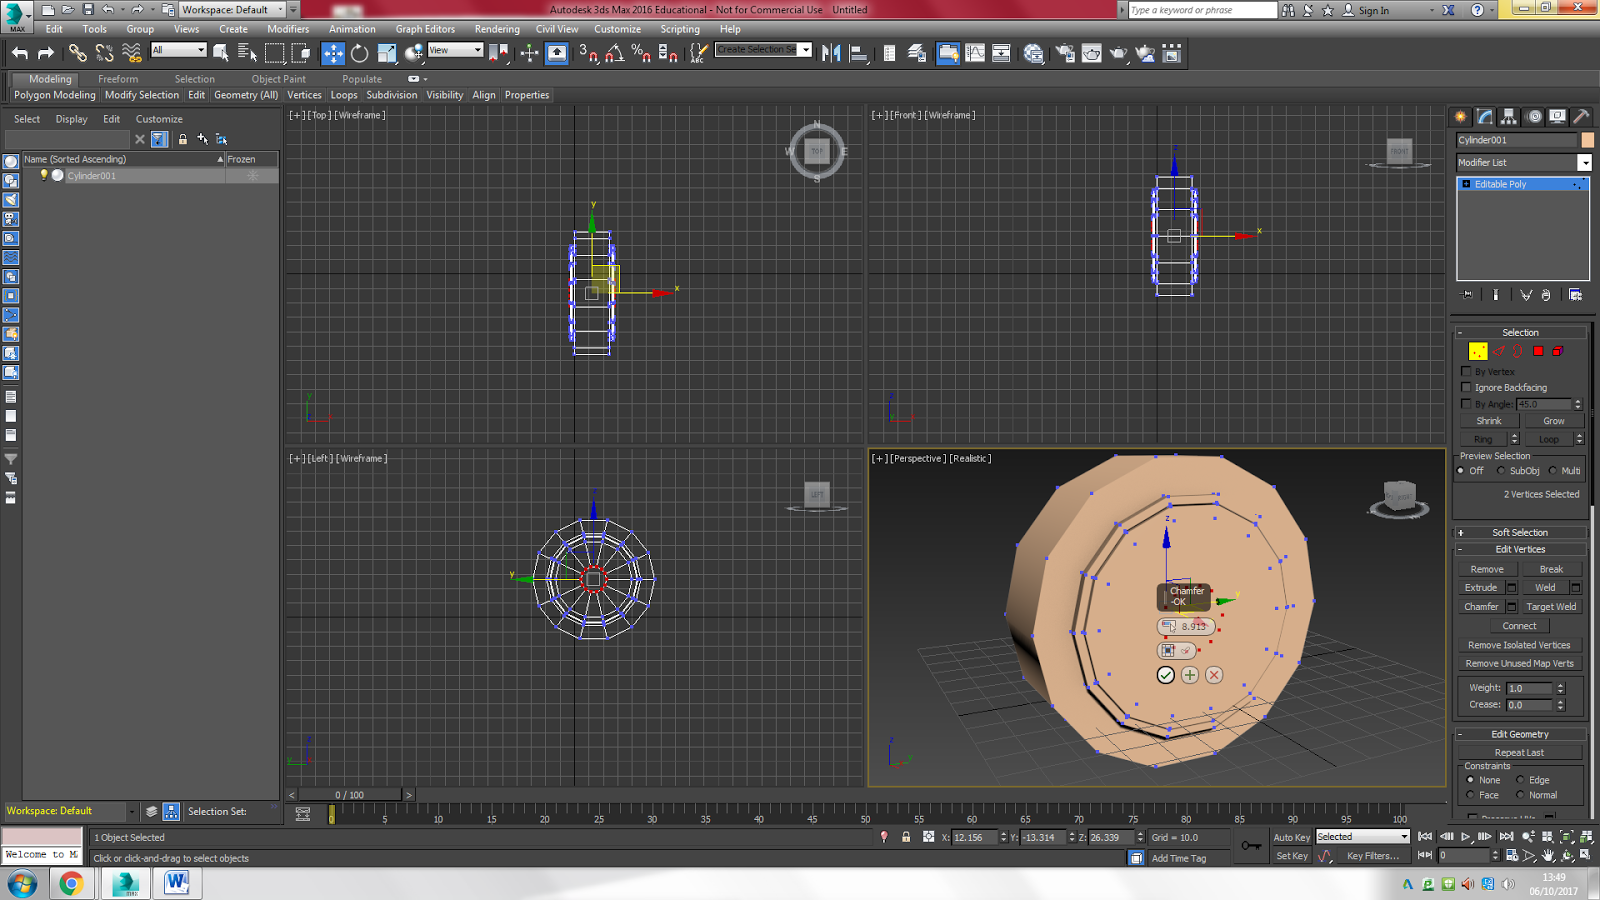Activate Select and Scale tool

point(386,53)
